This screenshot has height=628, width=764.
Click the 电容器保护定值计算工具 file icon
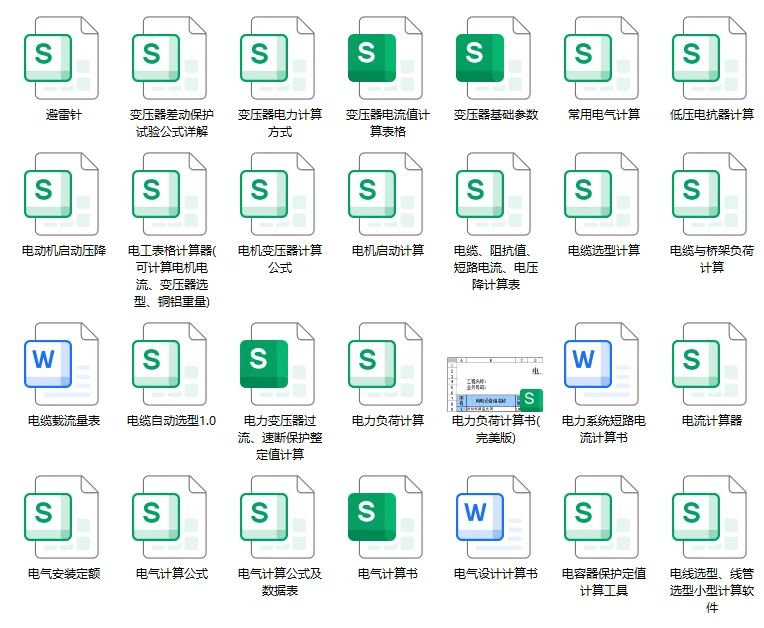(602, 517)
